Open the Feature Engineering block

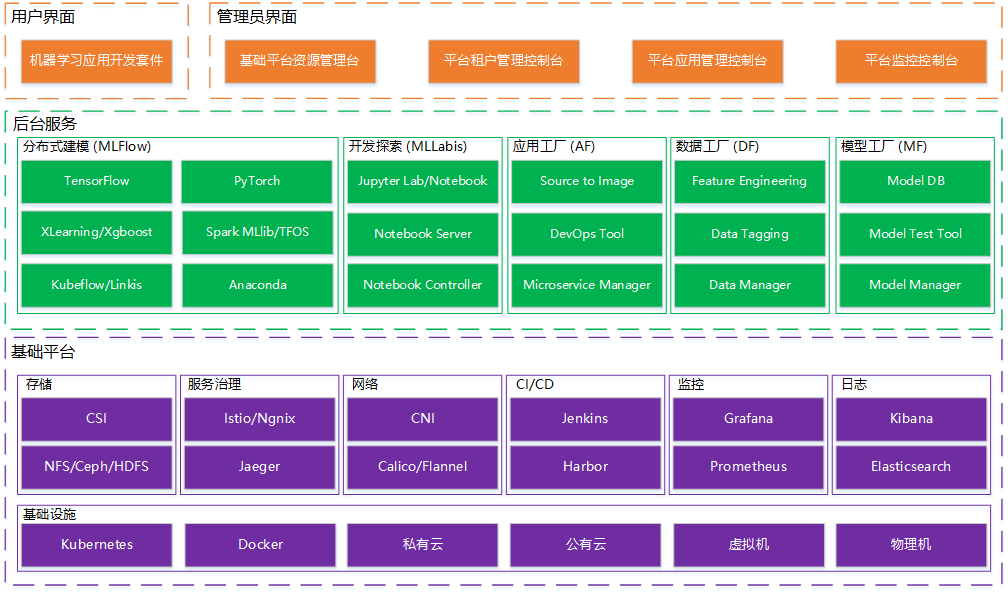(750, 181)
